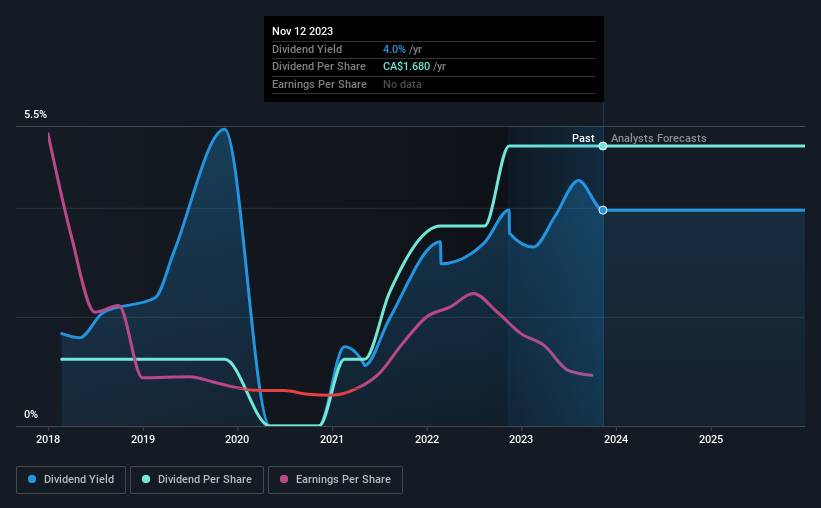Click the 2020 axis label
This screenshot has height=508, width=821.
pyautogui.click(x=237, y=439)
